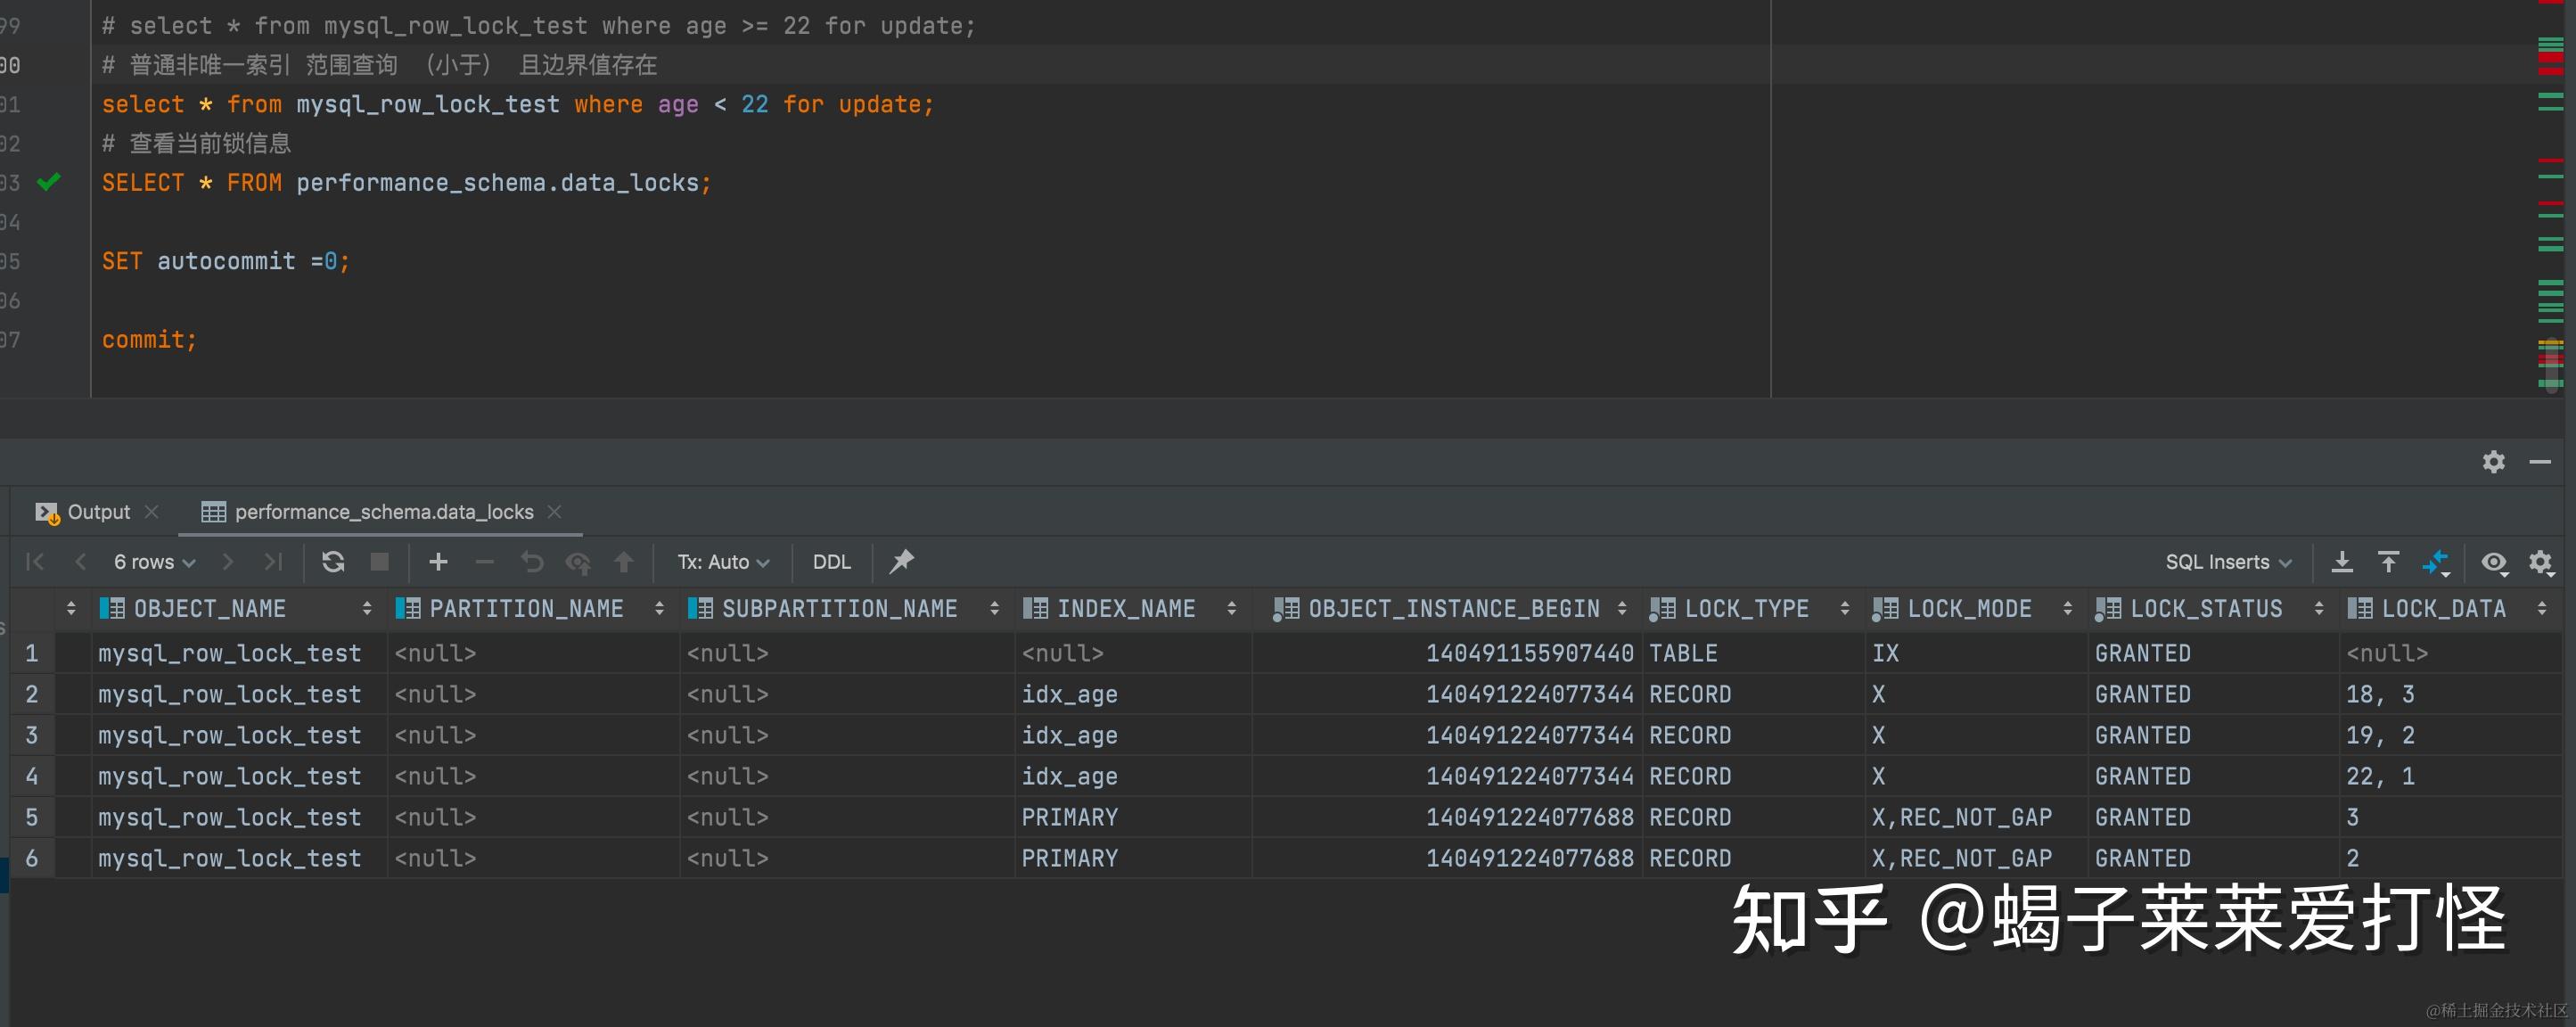Toggle view options with the eye icon

[2494, 562]
